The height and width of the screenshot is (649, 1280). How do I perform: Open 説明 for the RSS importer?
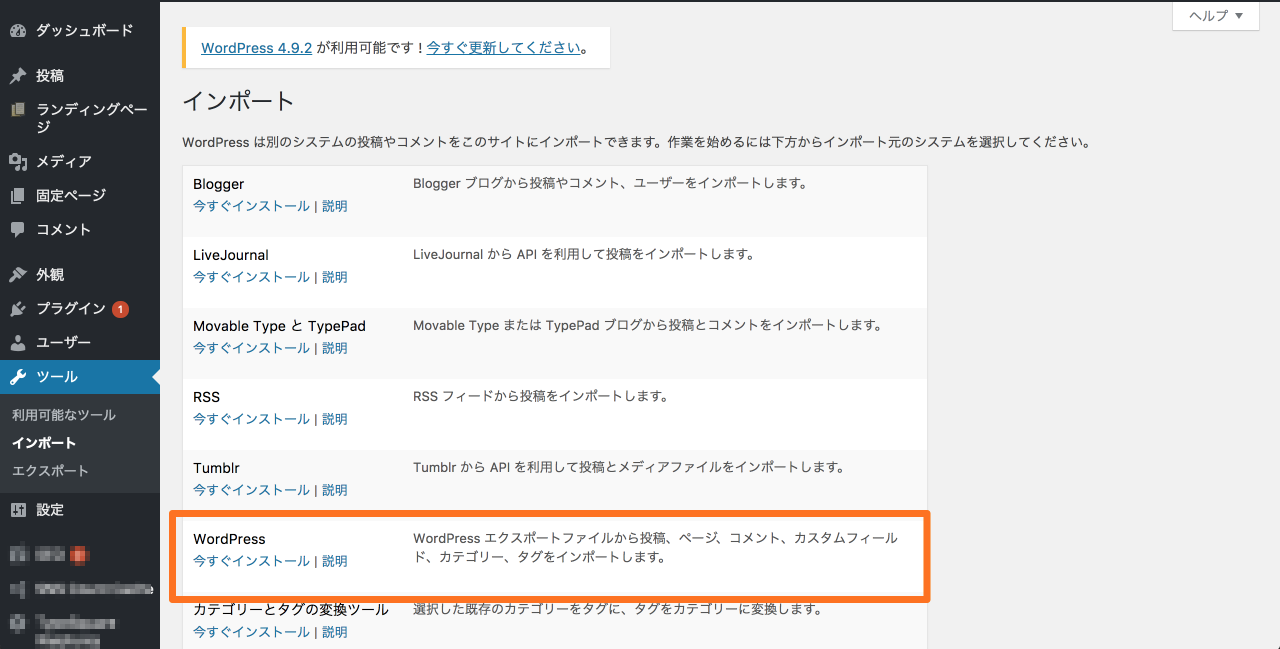tap(335, 419)
